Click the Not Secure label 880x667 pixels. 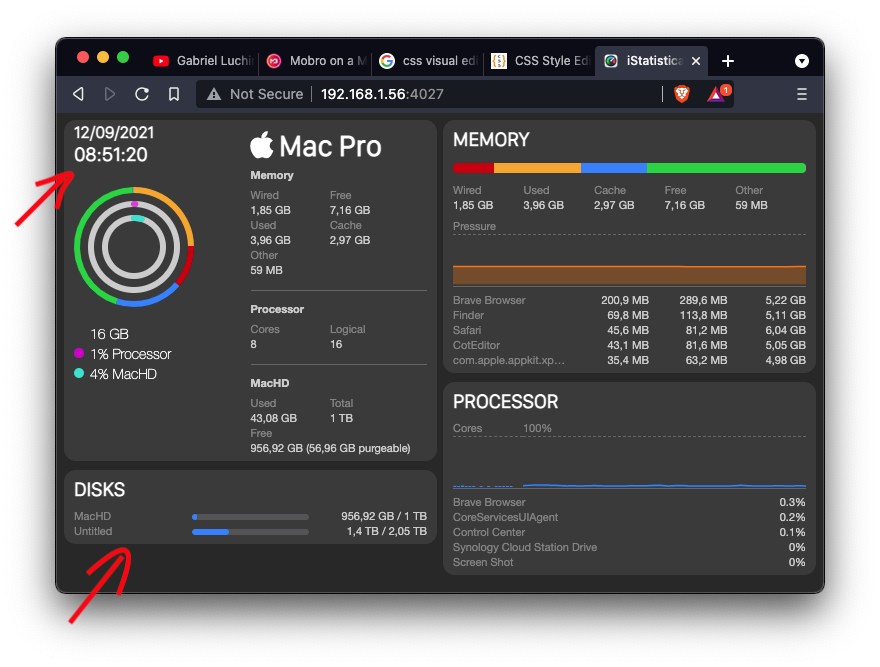[266, 94]
